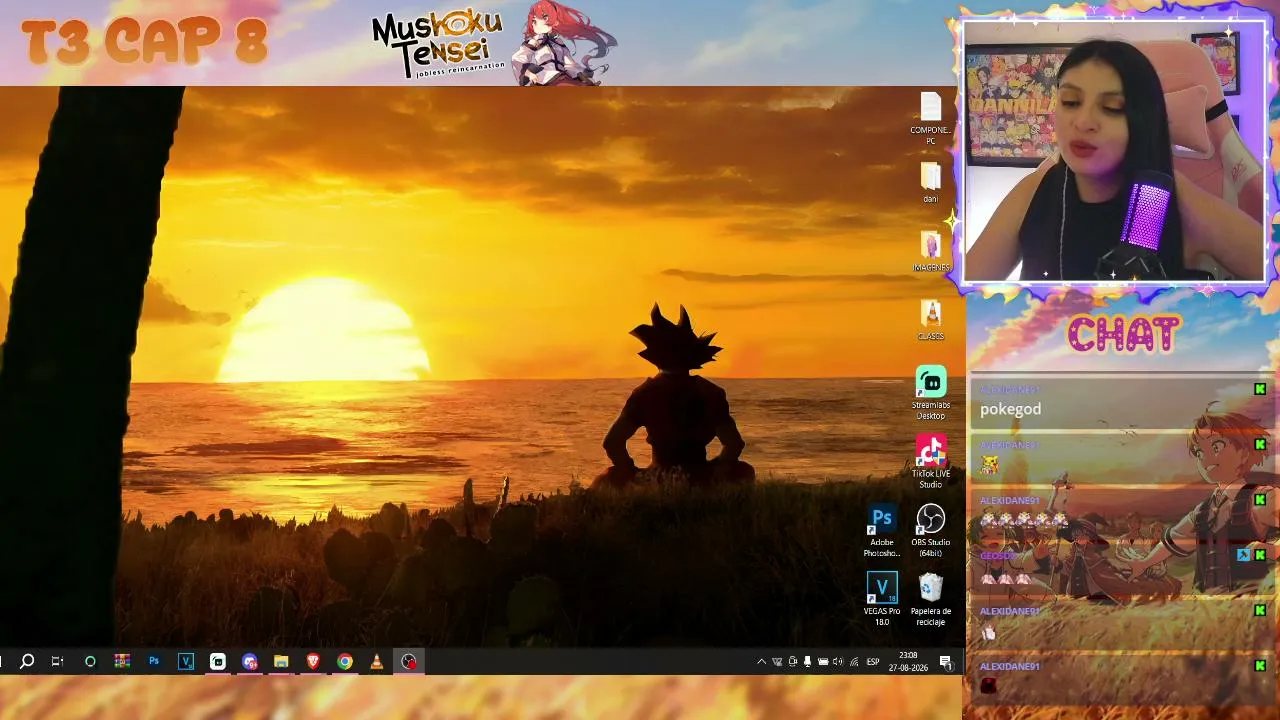Open Papelera de reciclaje
Screen dimensions: 1280x720
(x=930, y=600)
